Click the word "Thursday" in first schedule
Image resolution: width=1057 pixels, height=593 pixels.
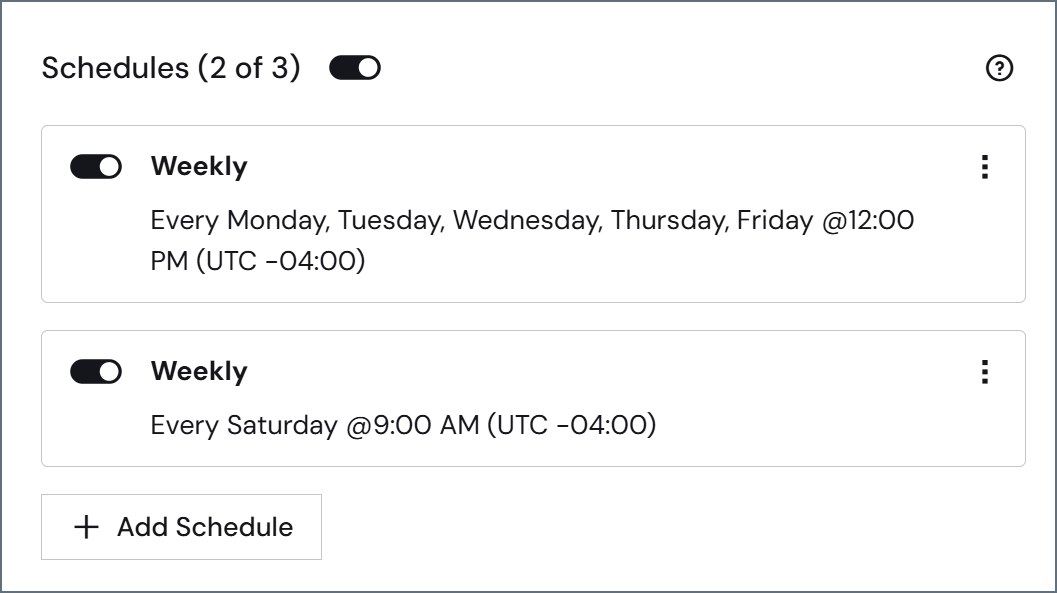670,221
